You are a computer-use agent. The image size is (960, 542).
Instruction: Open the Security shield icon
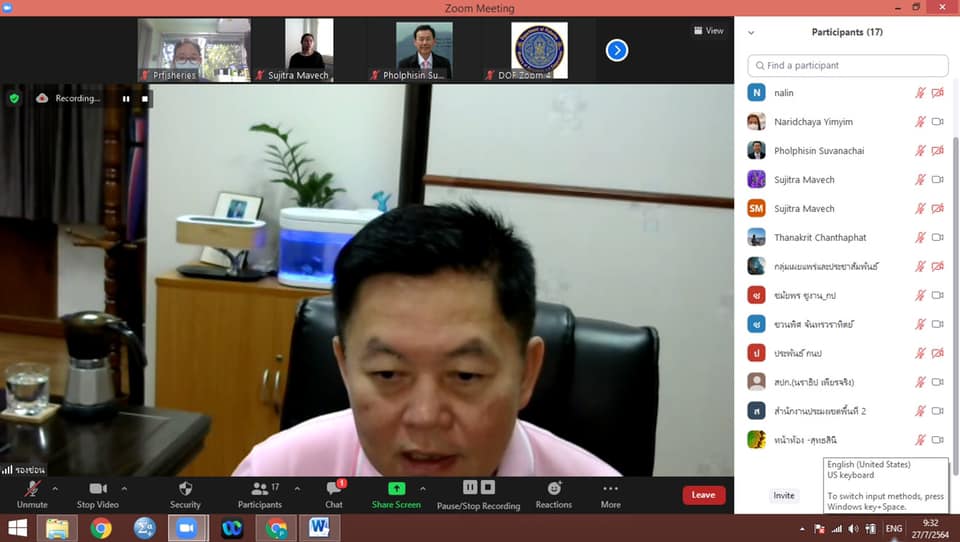coord(186,488)
